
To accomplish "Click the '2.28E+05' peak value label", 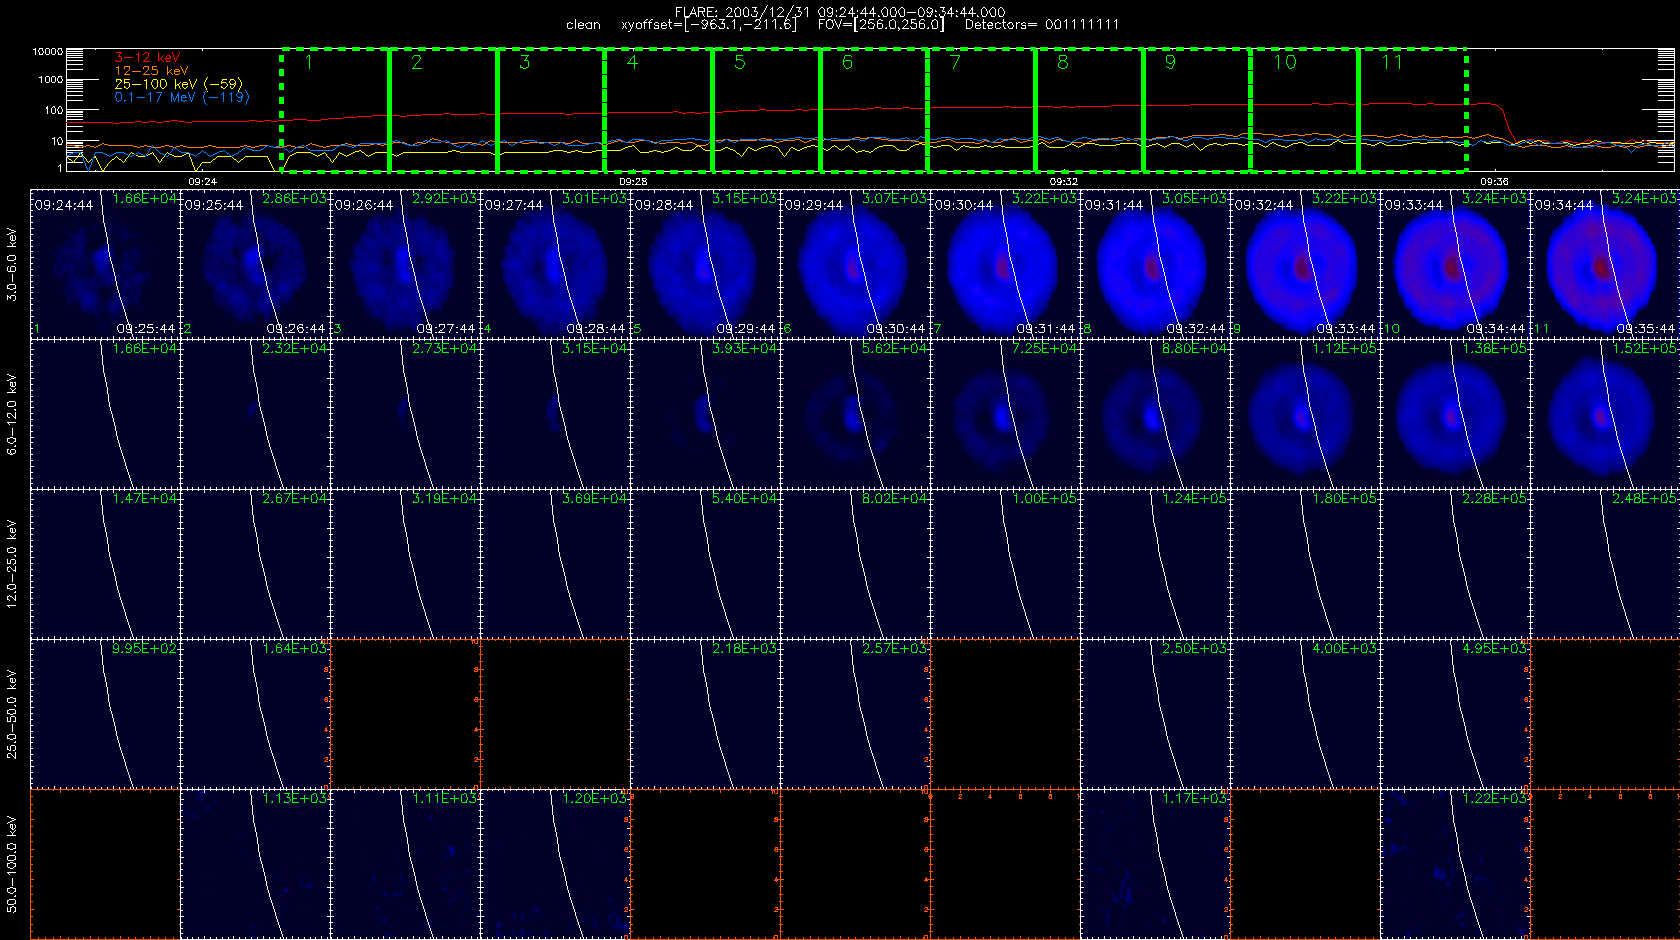I will coord(1495,499).
